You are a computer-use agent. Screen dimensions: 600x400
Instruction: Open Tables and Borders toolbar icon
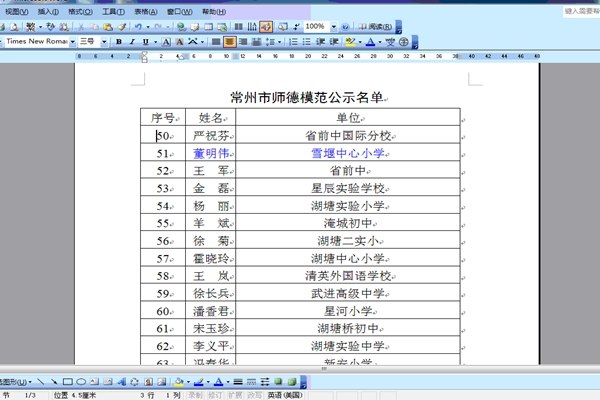click(x=195, y=27)
